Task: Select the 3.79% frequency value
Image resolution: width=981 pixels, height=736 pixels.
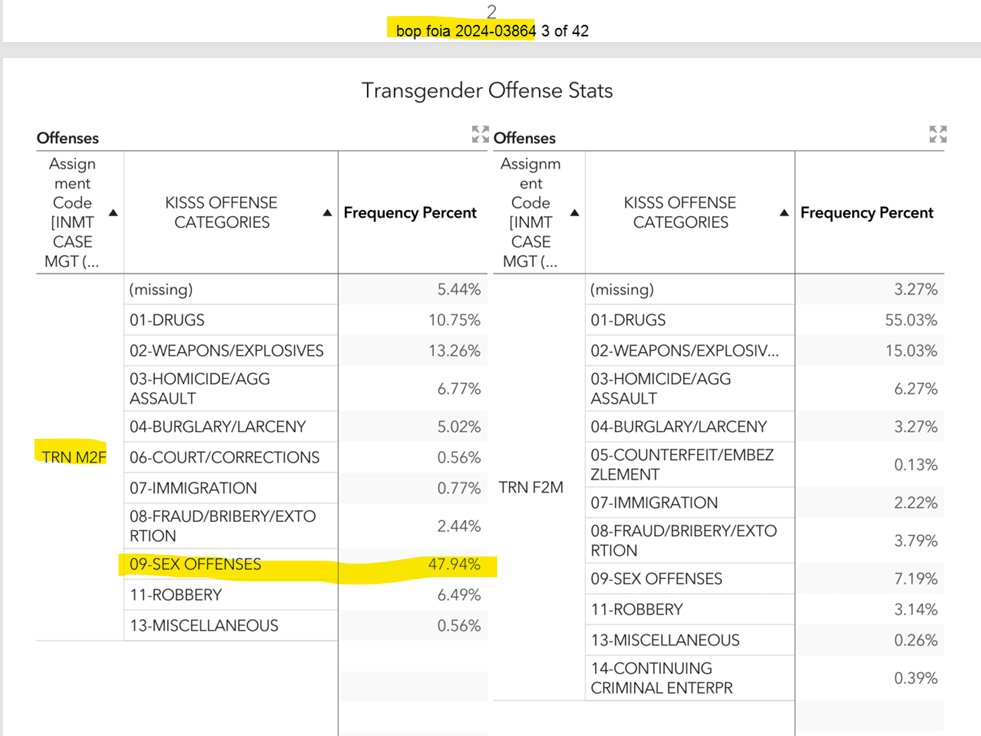Action: (x=915, y=541)
